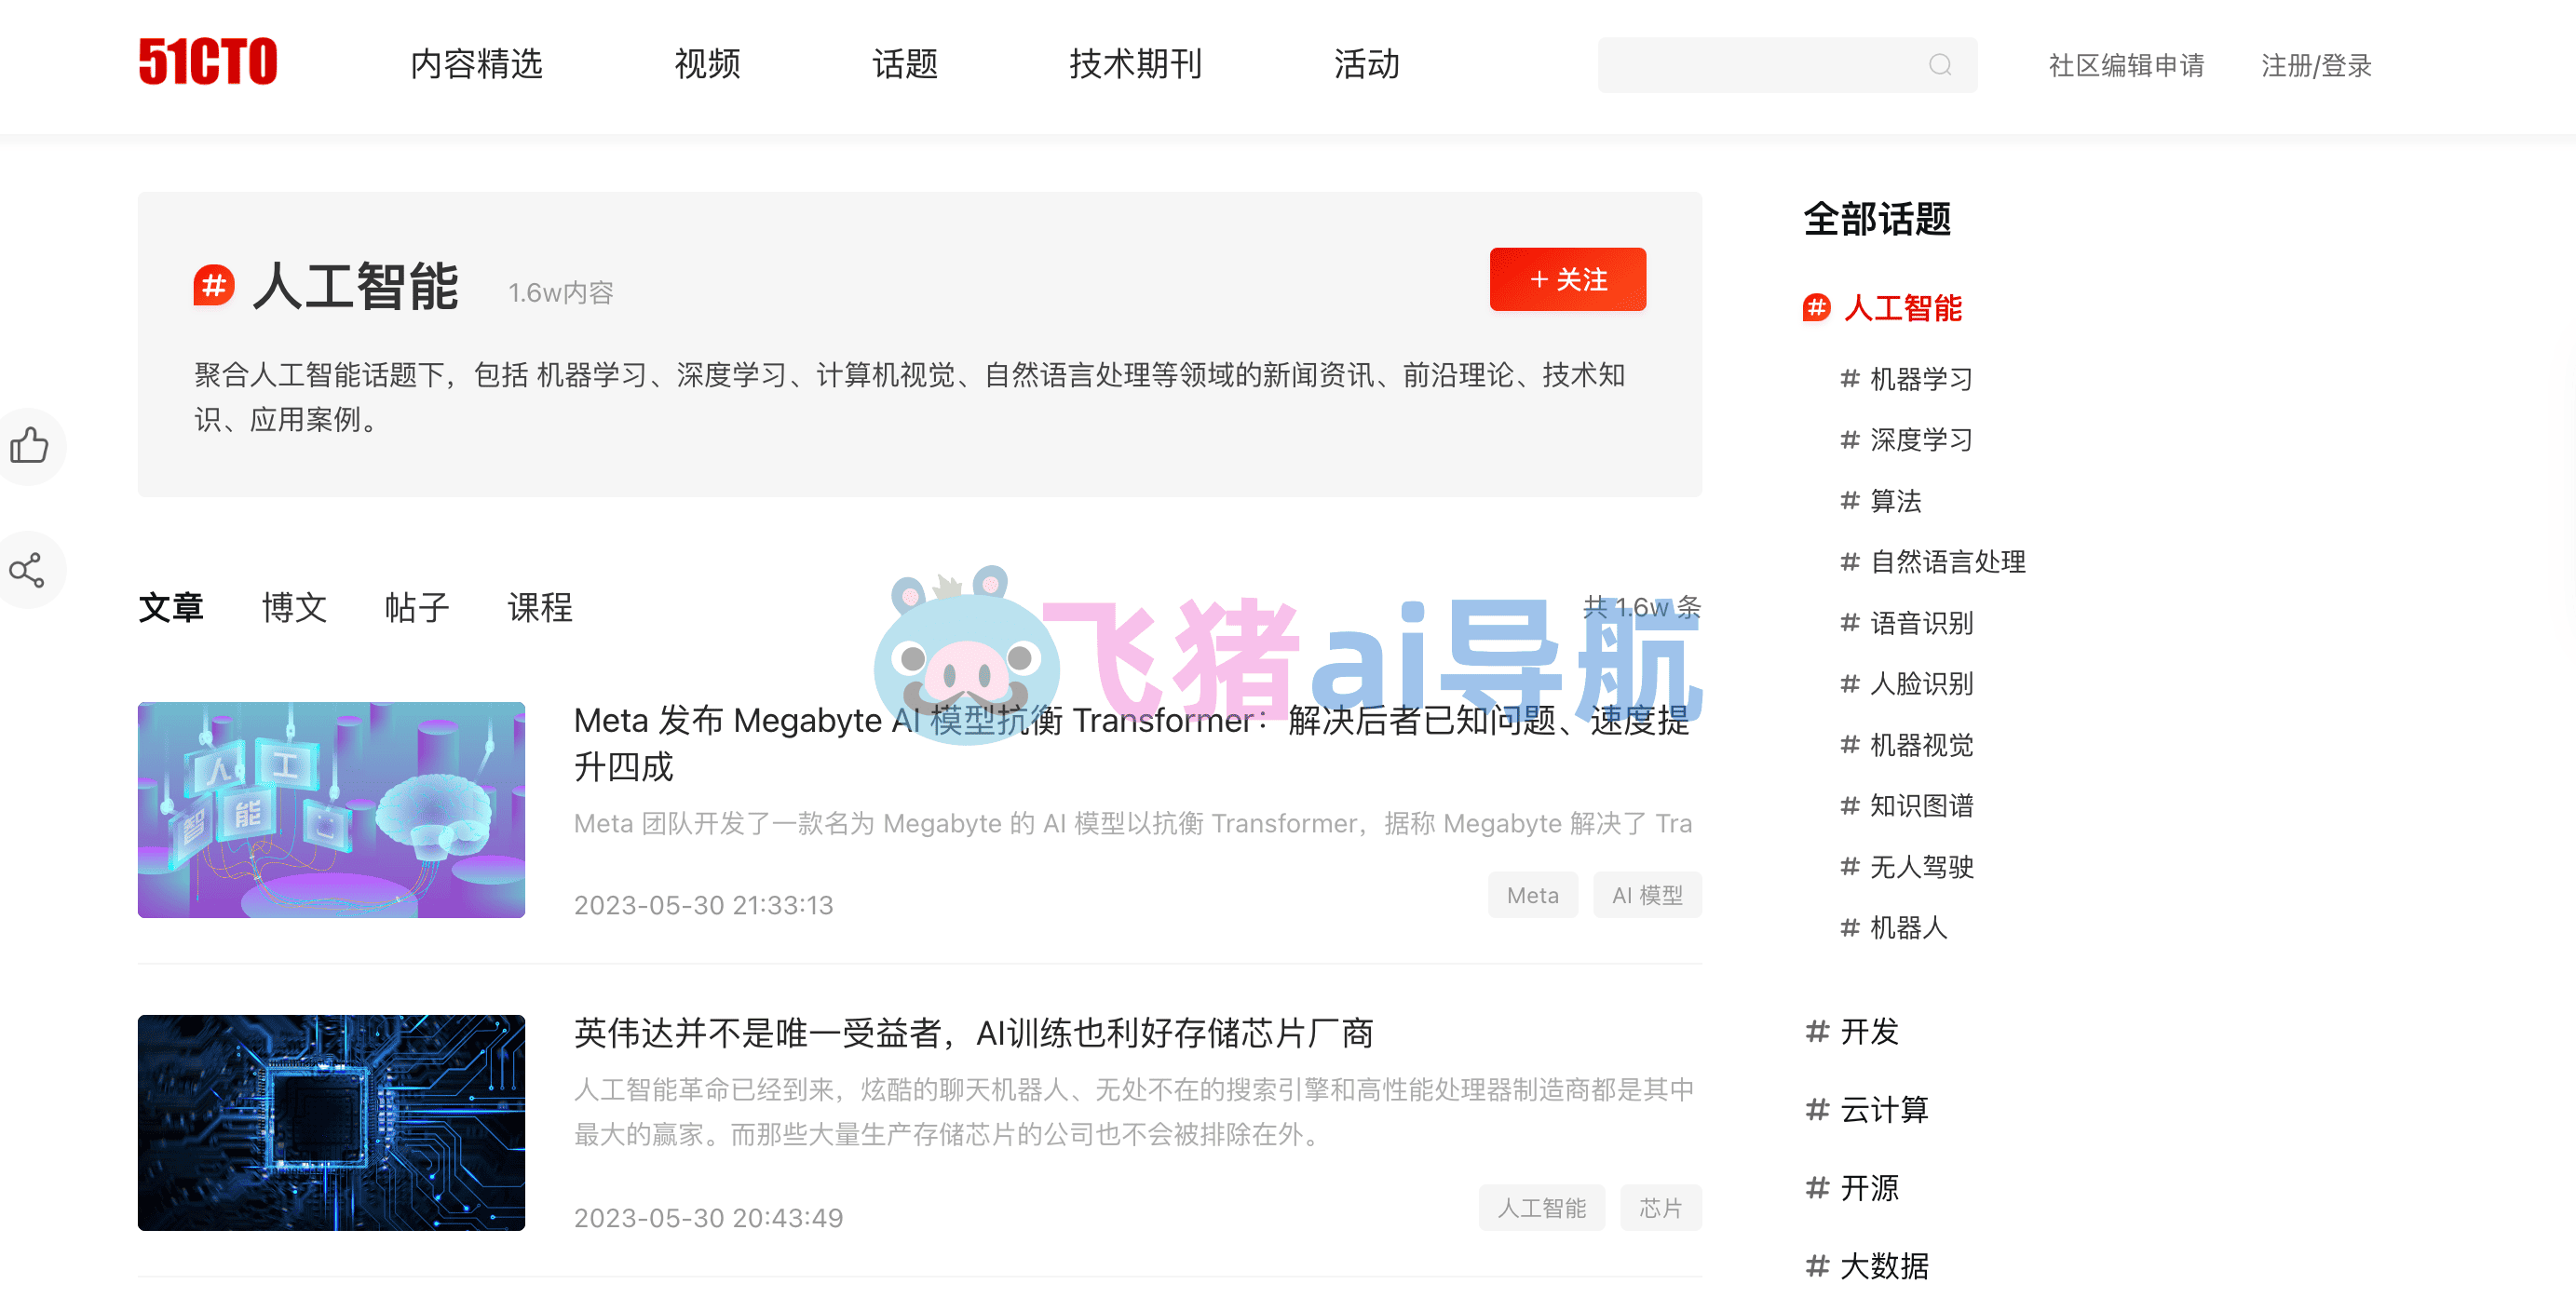Open the 开源 topic category
Screen dimensions: 2576x1311
1869,1188
